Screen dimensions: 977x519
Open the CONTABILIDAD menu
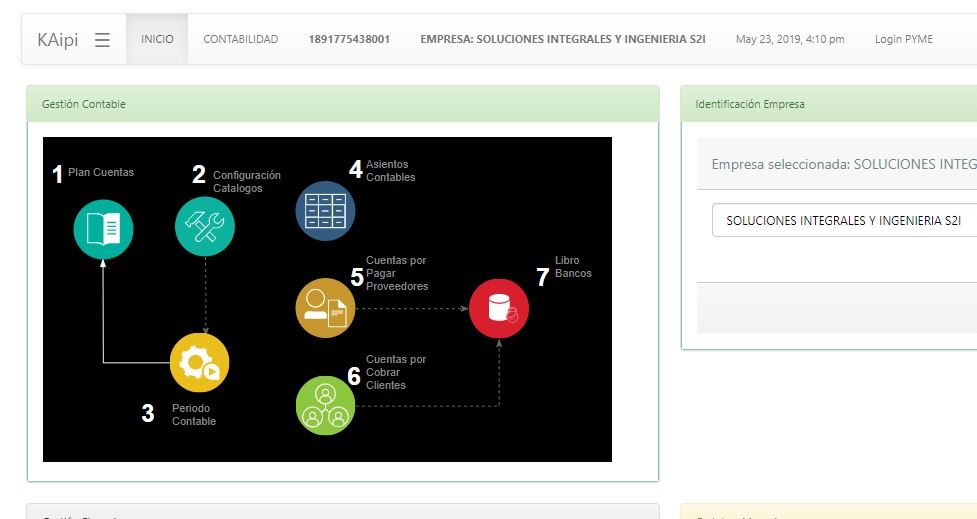(x=241, y=39)
